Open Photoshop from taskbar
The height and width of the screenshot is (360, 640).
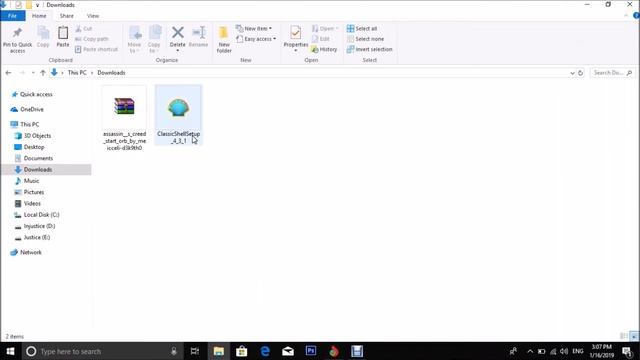[311, 351]
